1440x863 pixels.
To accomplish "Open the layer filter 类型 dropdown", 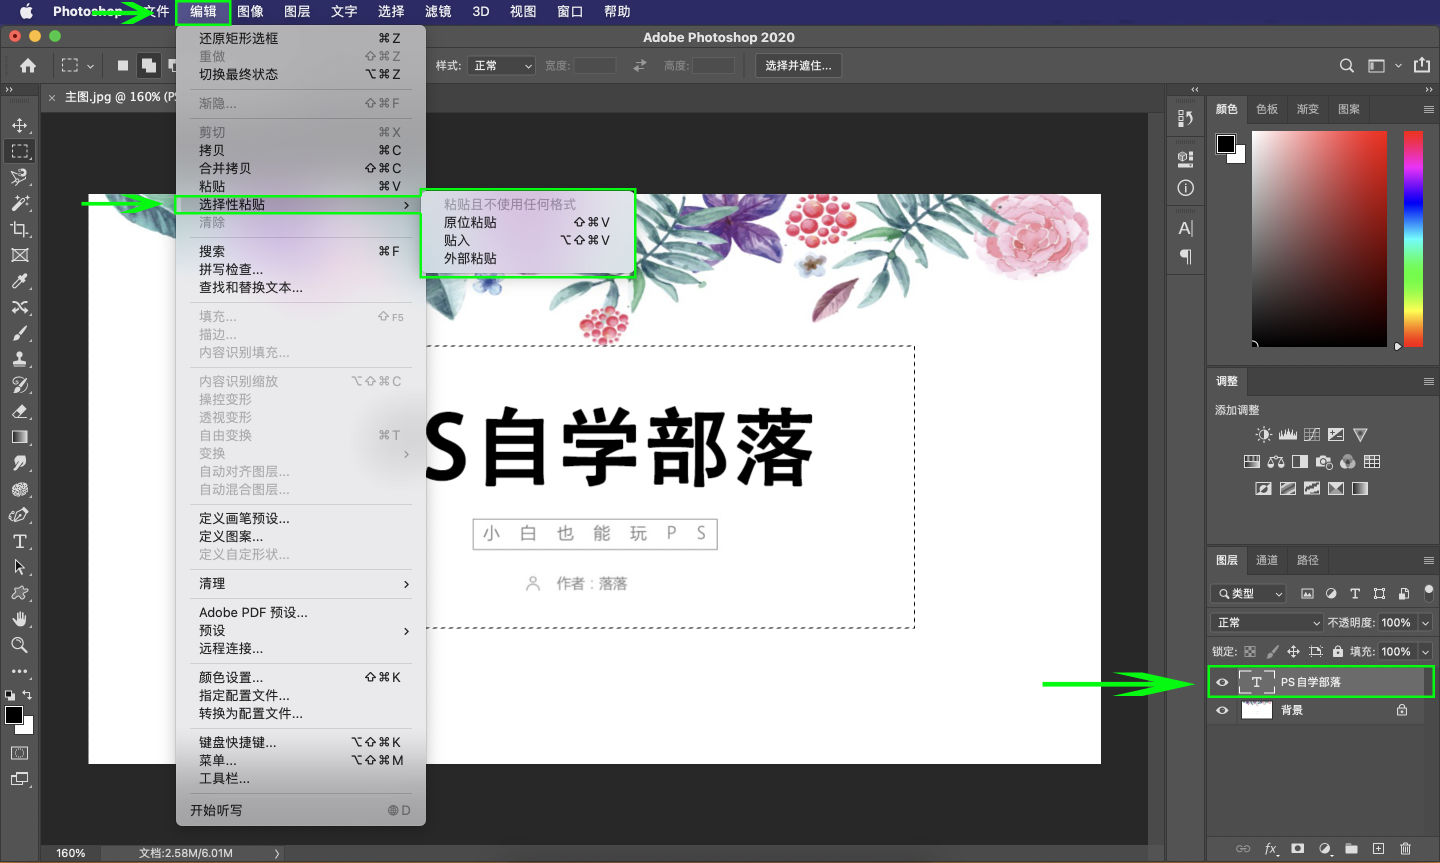I will click(x=1248, y=593).
